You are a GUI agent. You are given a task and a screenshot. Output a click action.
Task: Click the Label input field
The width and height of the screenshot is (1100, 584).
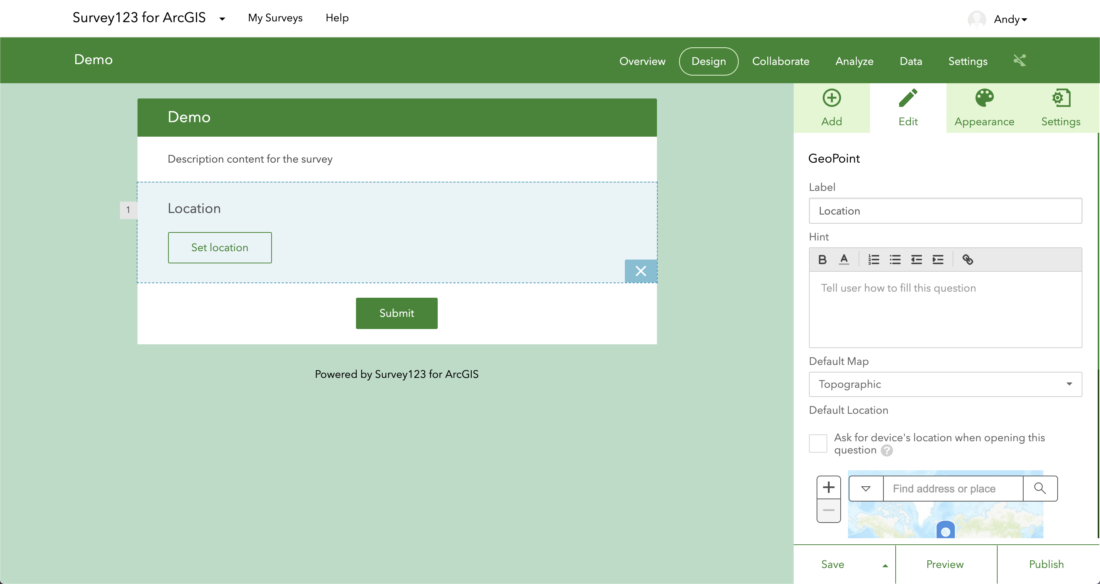945,211
